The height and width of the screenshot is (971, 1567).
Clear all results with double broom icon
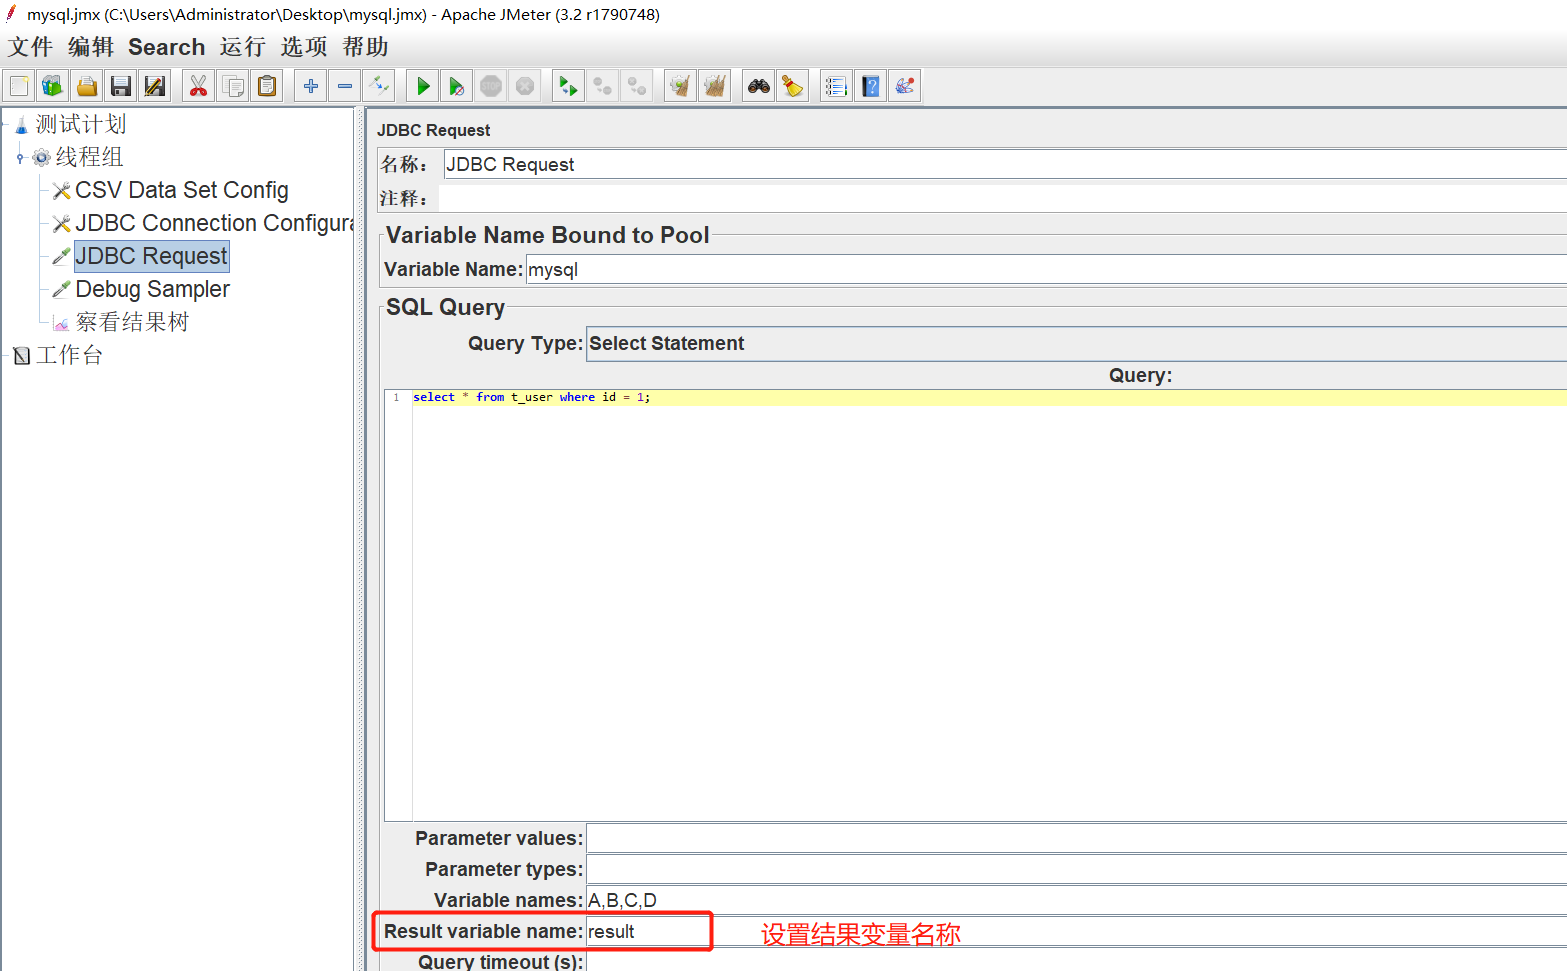(714, 86)
